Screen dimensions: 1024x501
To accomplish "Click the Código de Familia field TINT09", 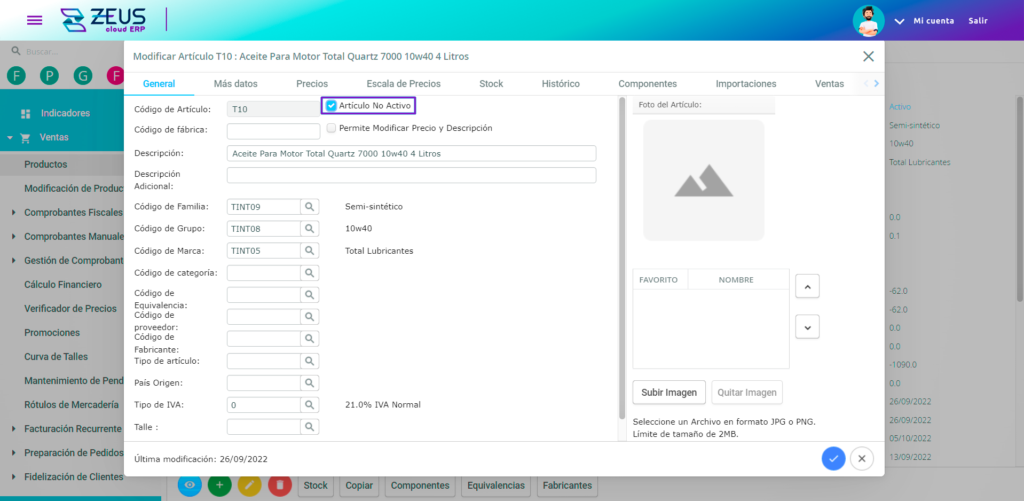I will pyautogui.click(x=264, y=206).
